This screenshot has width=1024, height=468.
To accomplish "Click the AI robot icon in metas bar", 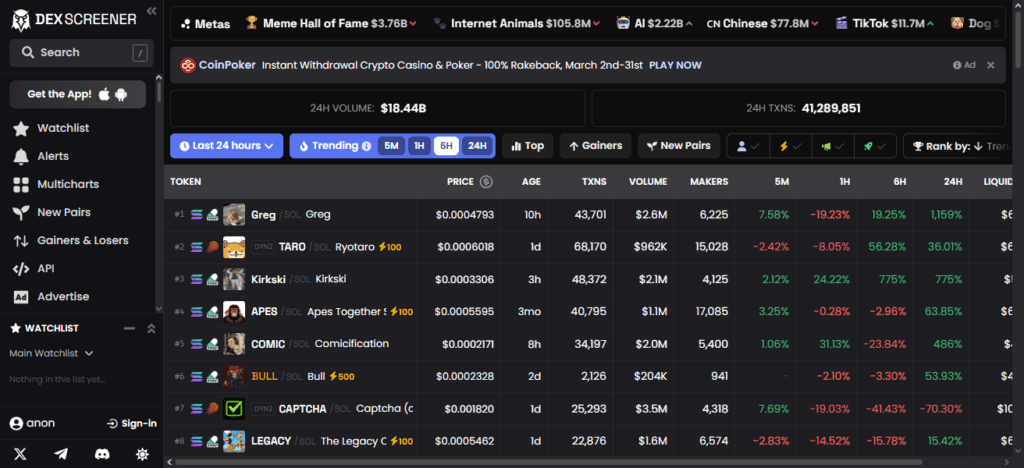I will pos(624,23).
